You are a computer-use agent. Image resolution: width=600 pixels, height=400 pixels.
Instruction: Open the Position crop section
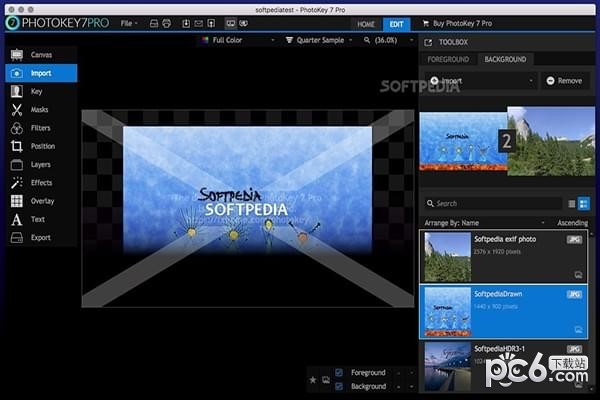pos(41,146)
